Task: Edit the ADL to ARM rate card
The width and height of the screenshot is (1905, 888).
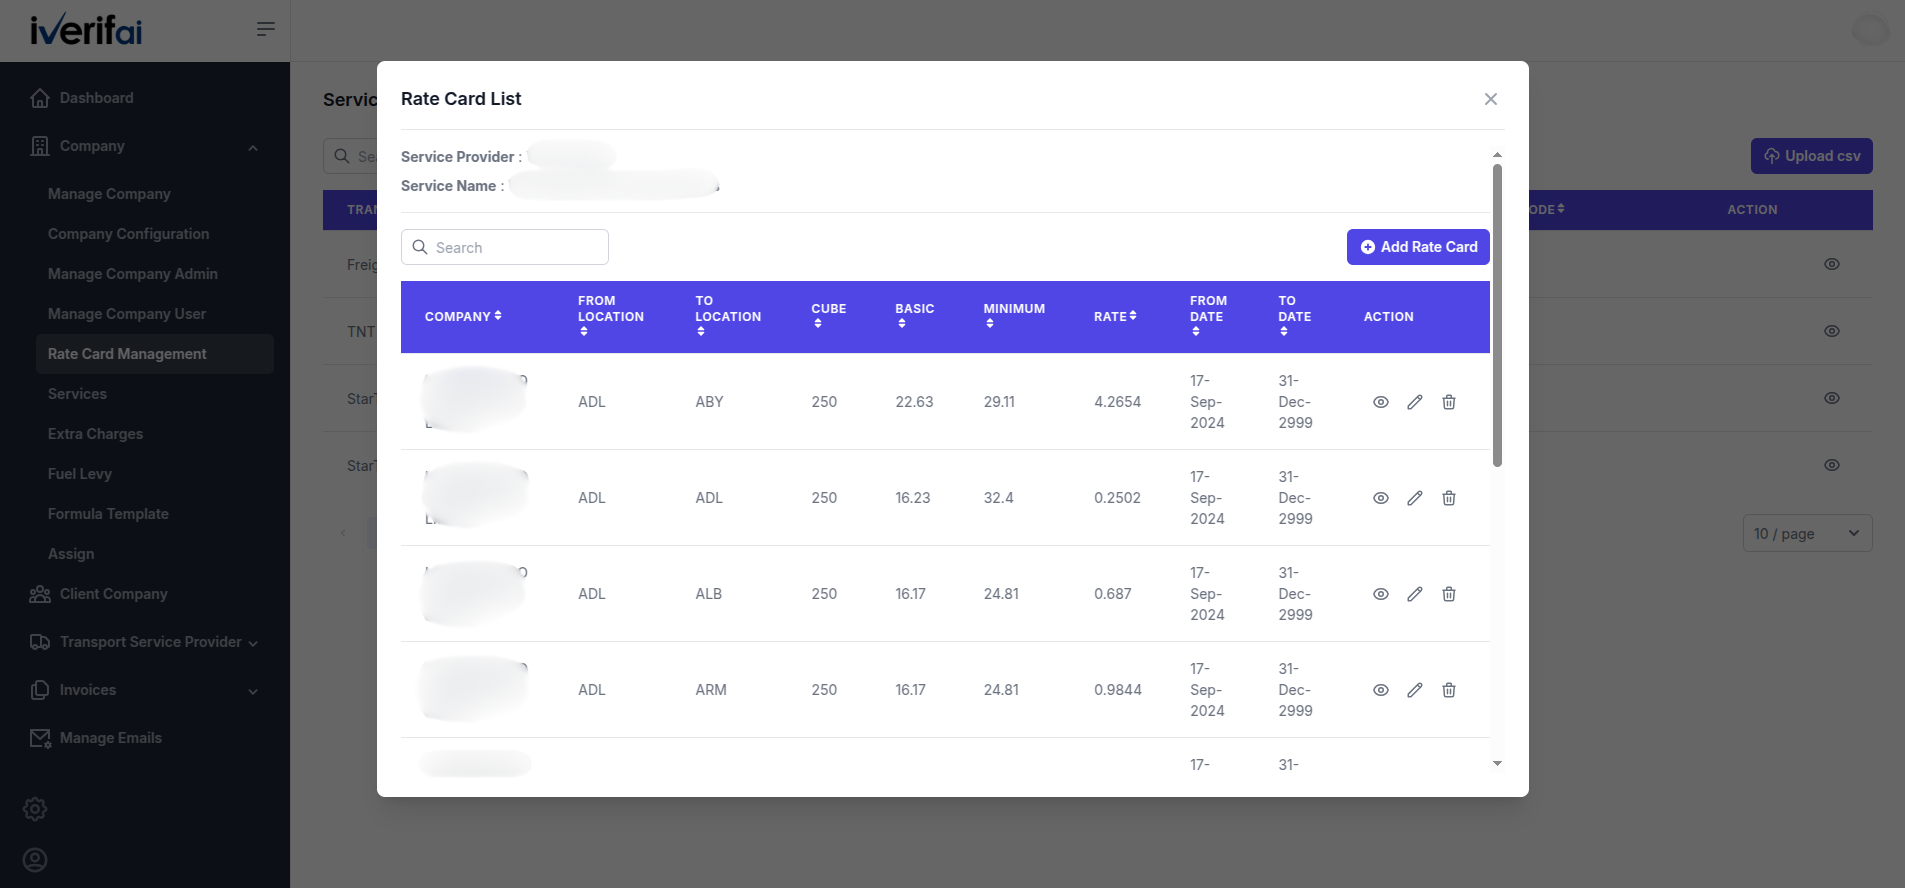Action: coord(1414,690)
